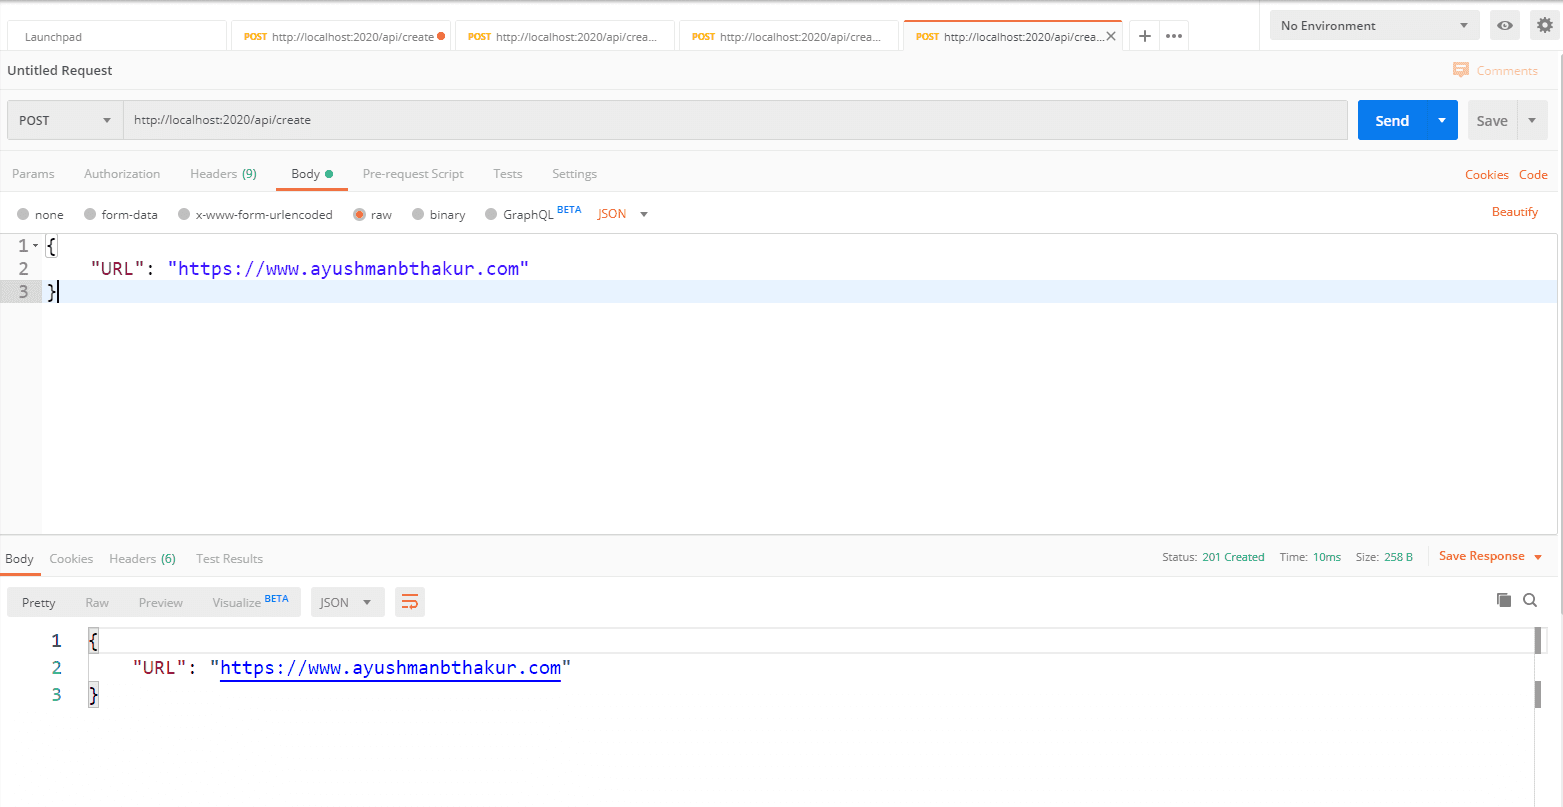Close the active request tab
Image resolution: width=1563 pixels, height=807 pixels.
[x=1111, y=36]
